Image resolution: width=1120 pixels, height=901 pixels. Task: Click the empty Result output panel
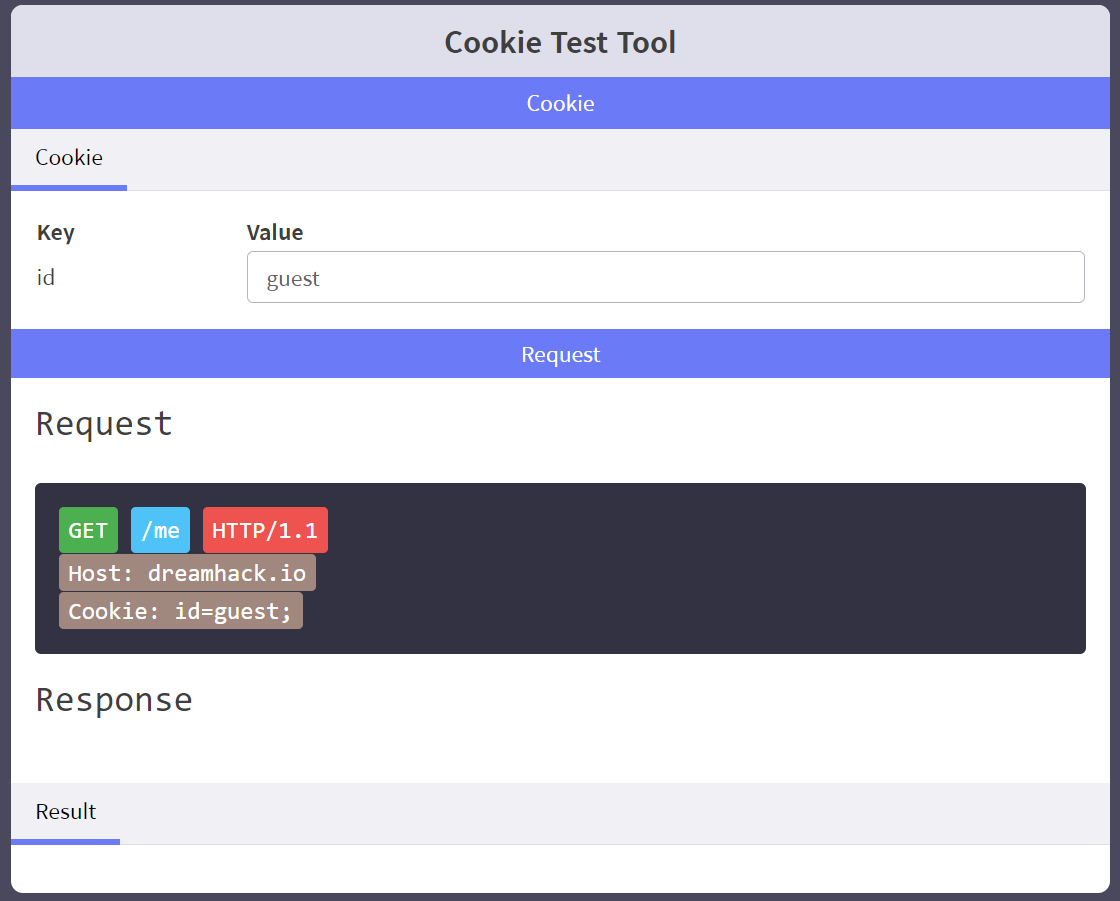560,866
